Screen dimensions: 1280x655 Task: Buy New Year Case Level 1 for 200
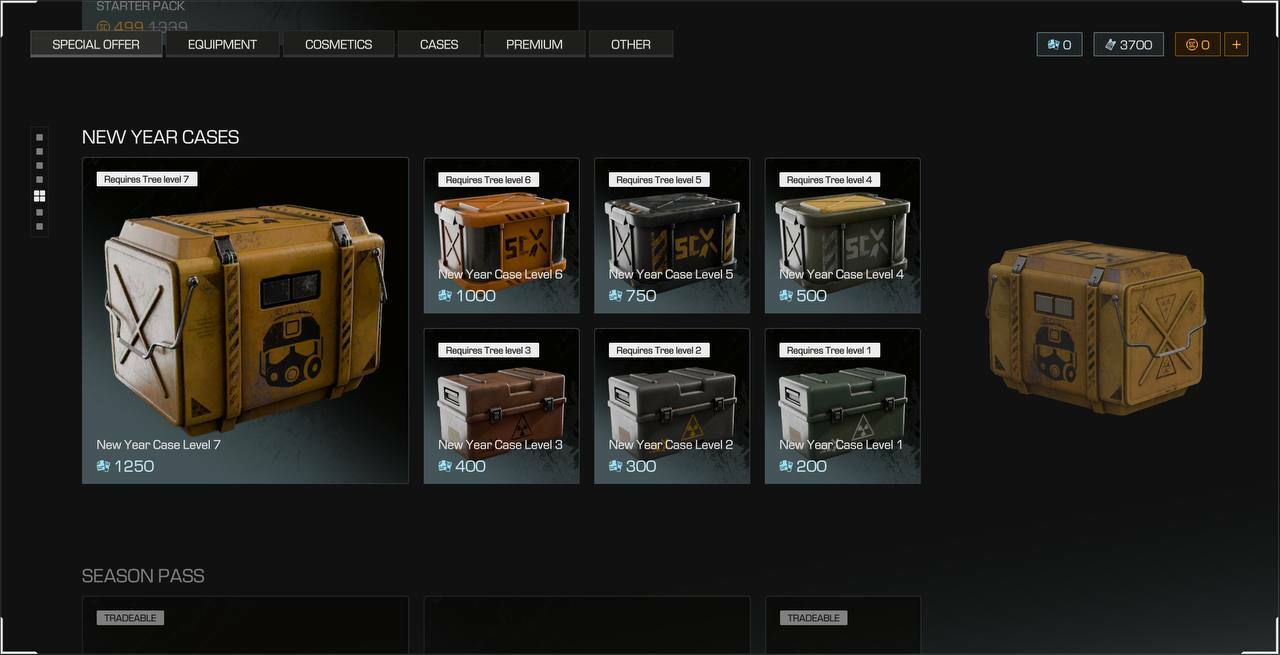pyautogui.click(x=843, y=406)
